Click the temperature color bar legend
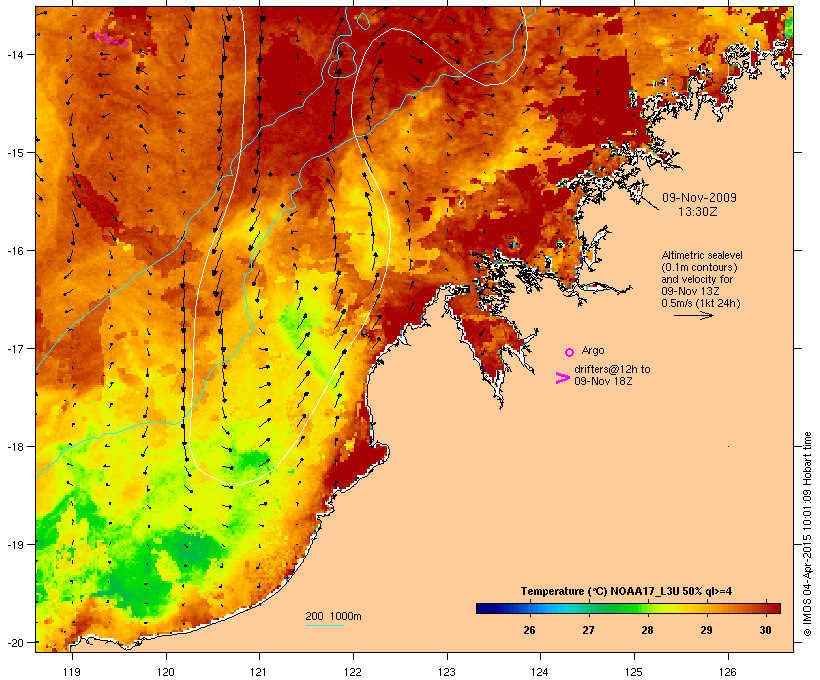This screenshot has height=680, width=820. pyautogui.click(x=628, y=608)
